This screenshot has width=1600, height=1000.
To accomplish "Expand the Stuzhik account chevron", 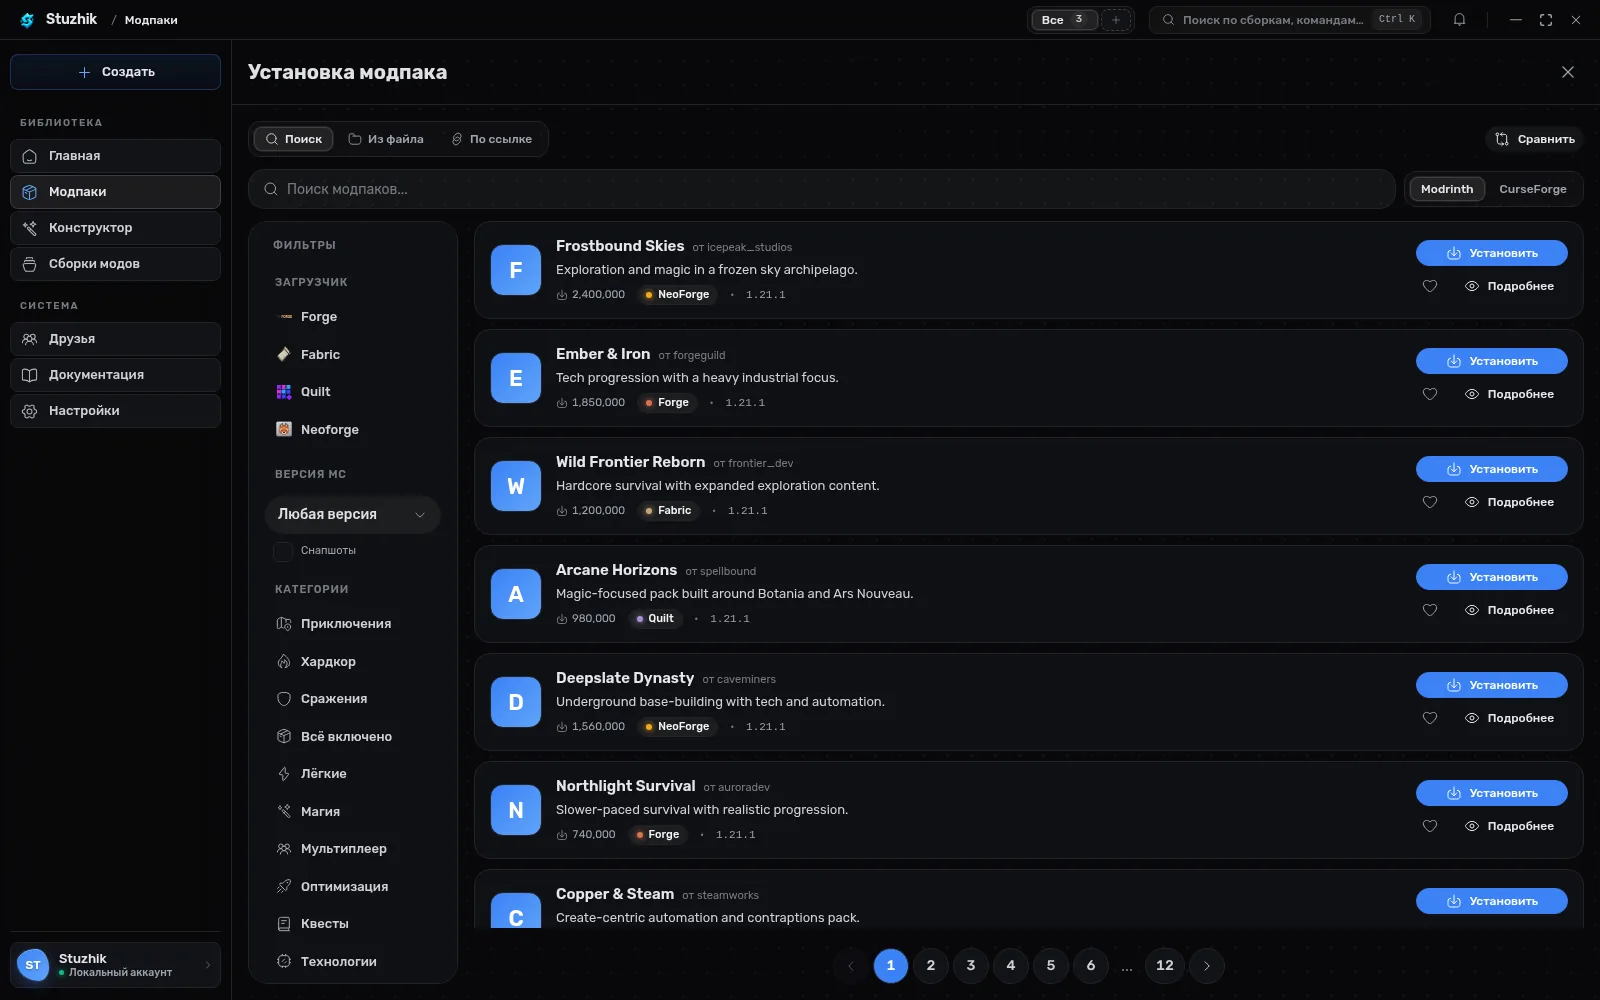I will 208,965.
